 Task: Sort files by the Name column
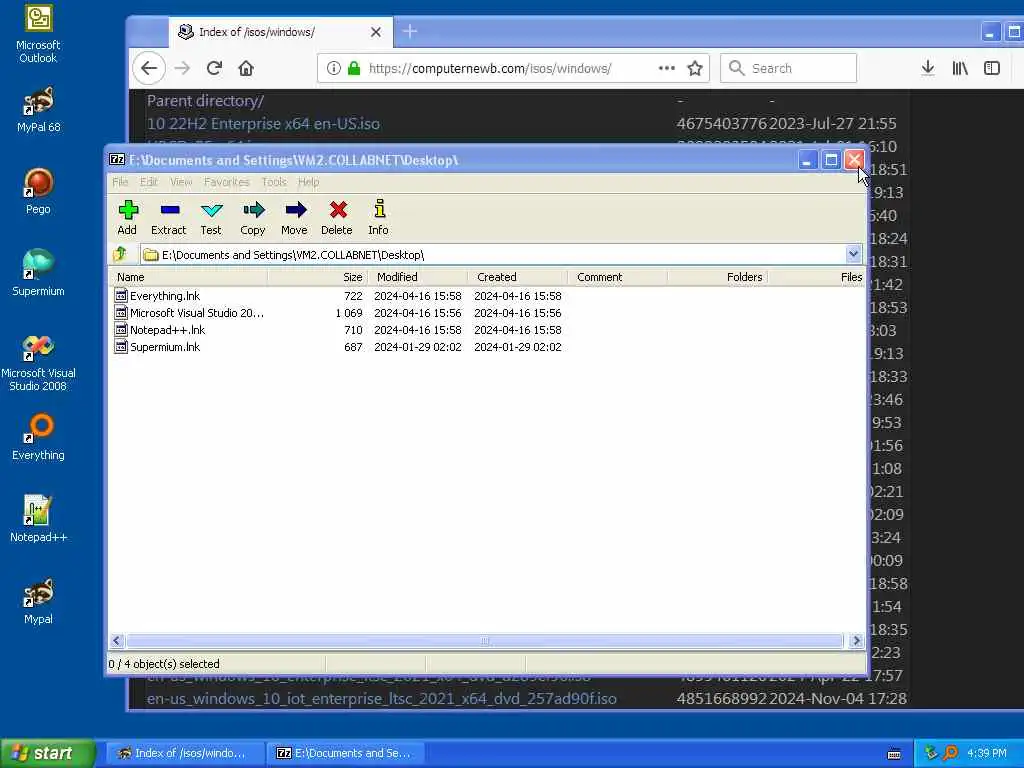point(188,277)
